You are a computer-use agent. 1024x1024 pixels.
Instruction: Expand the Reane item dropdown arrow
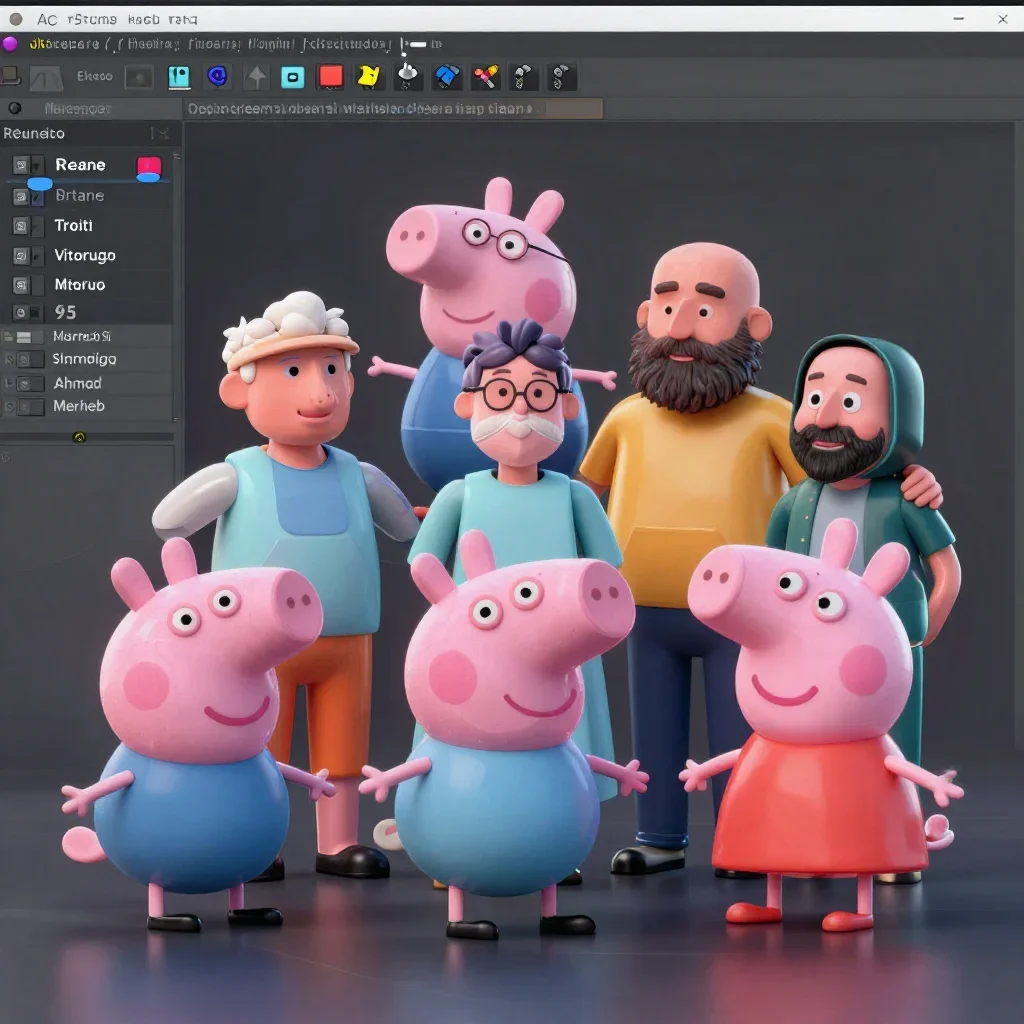(37, 166)
